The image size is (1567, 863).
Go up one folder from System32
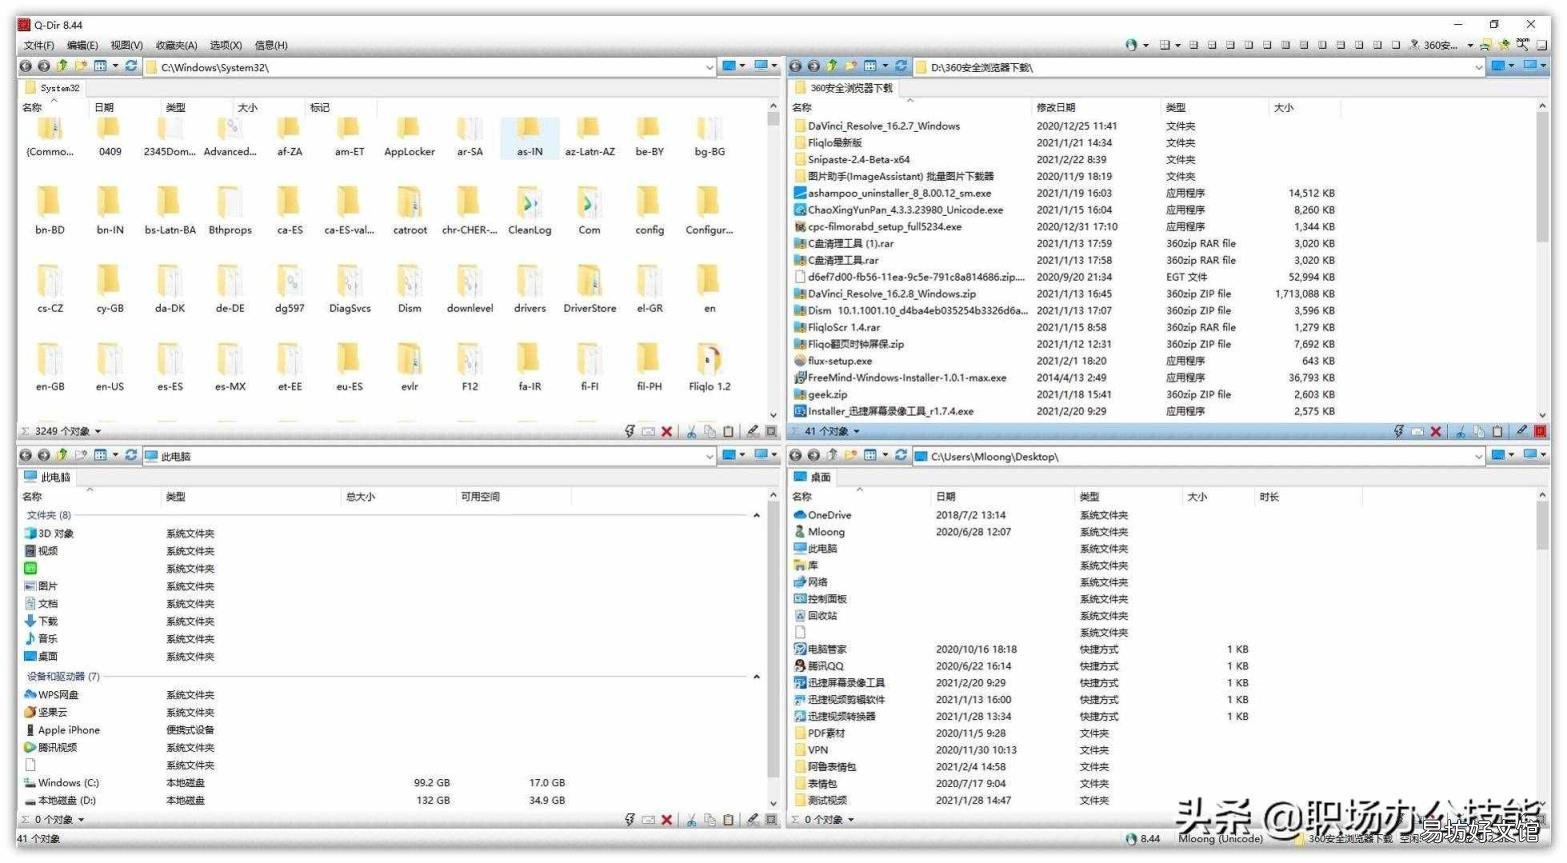(62, 66)
